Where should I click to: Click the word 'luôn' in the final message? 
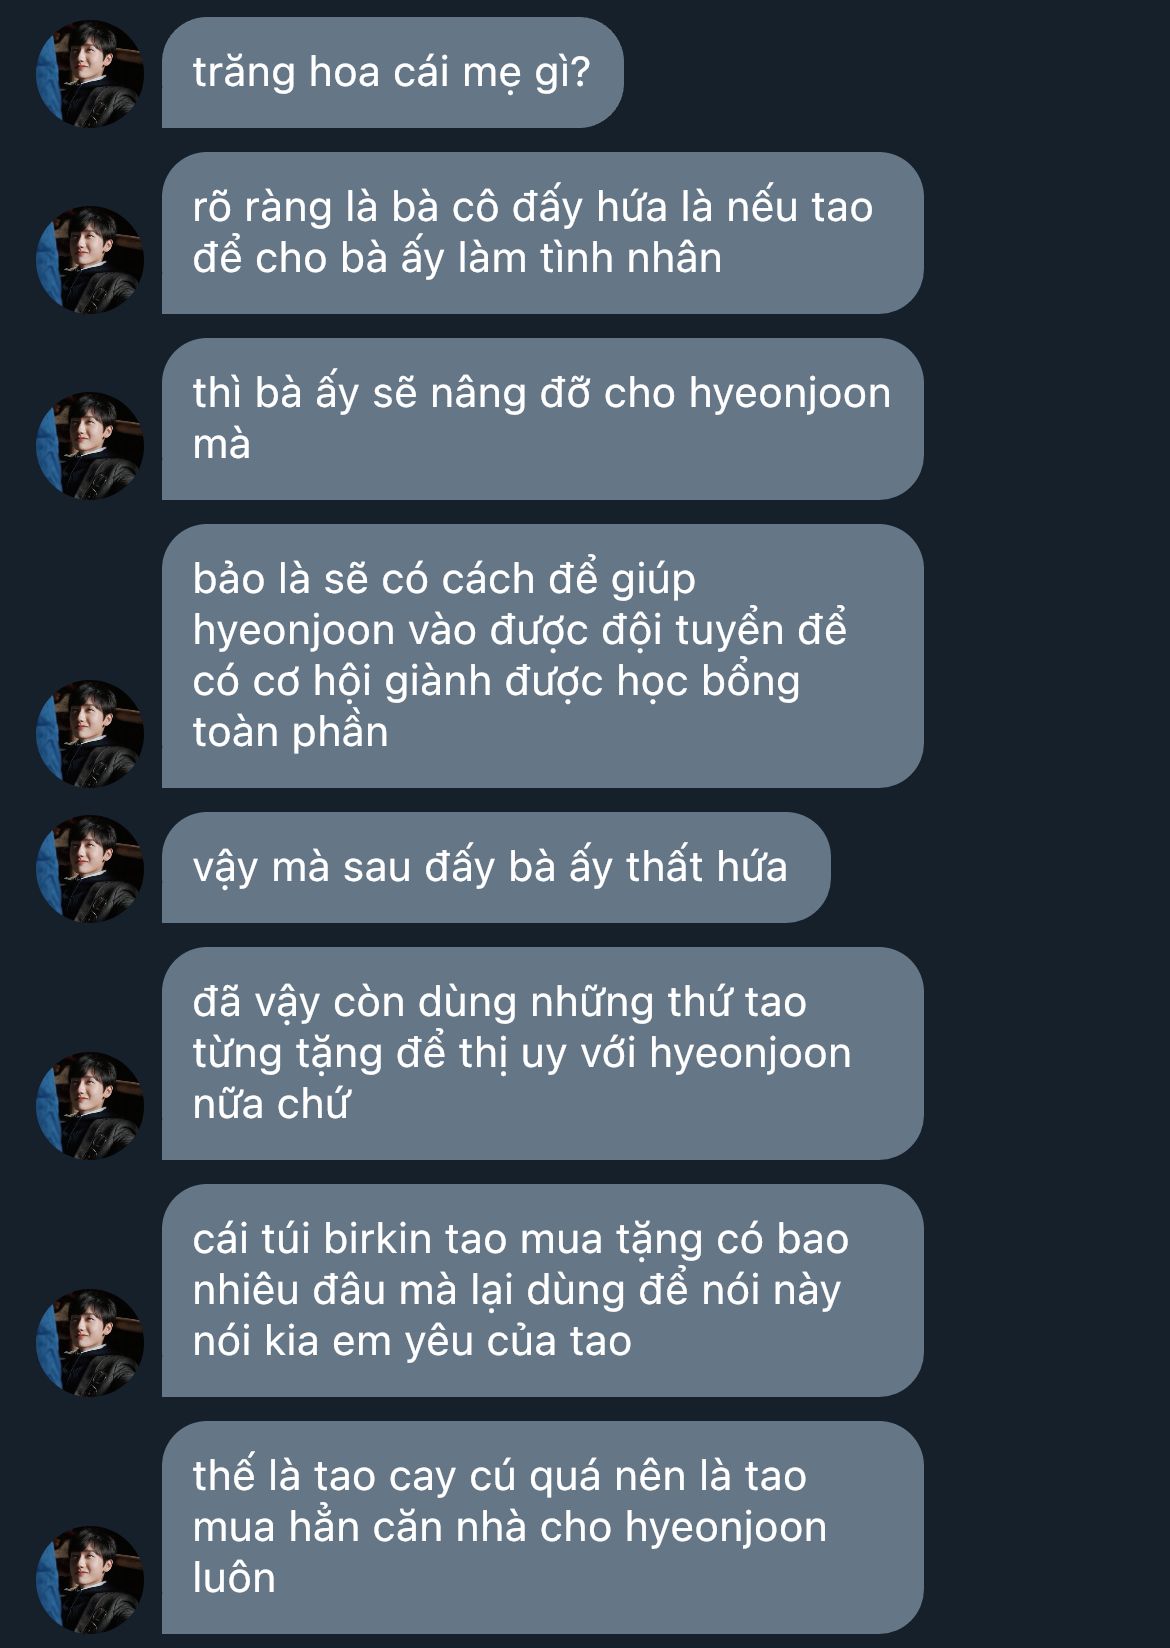click(x=234, y=1578)
